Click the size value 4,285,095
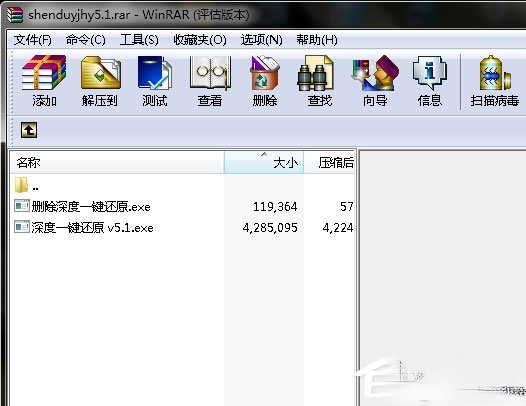This screenshot has width=526, height=406. tap(270, 228)
